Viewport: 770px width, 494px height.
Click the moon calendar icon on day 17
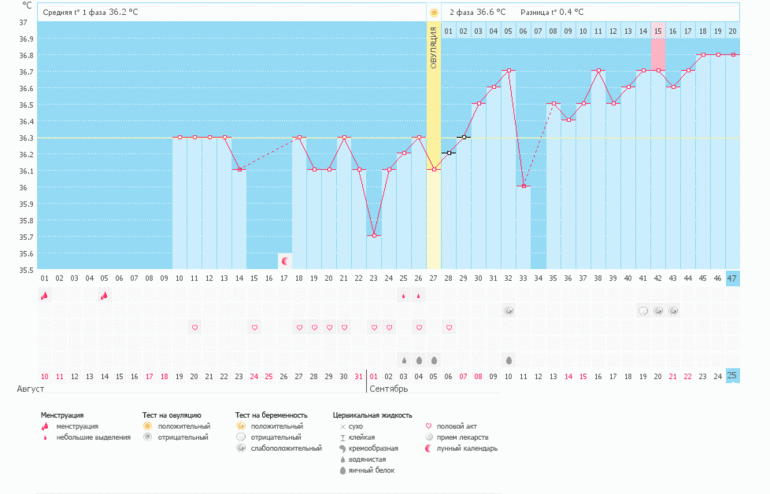pos(284,260)
